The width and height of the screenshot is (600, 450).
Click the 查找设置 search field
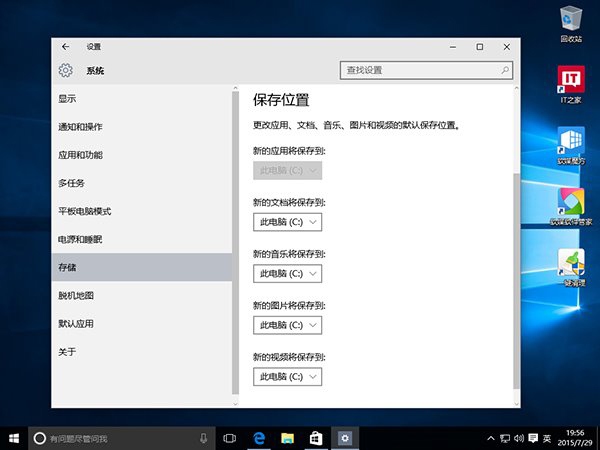(x=418, y=71)
